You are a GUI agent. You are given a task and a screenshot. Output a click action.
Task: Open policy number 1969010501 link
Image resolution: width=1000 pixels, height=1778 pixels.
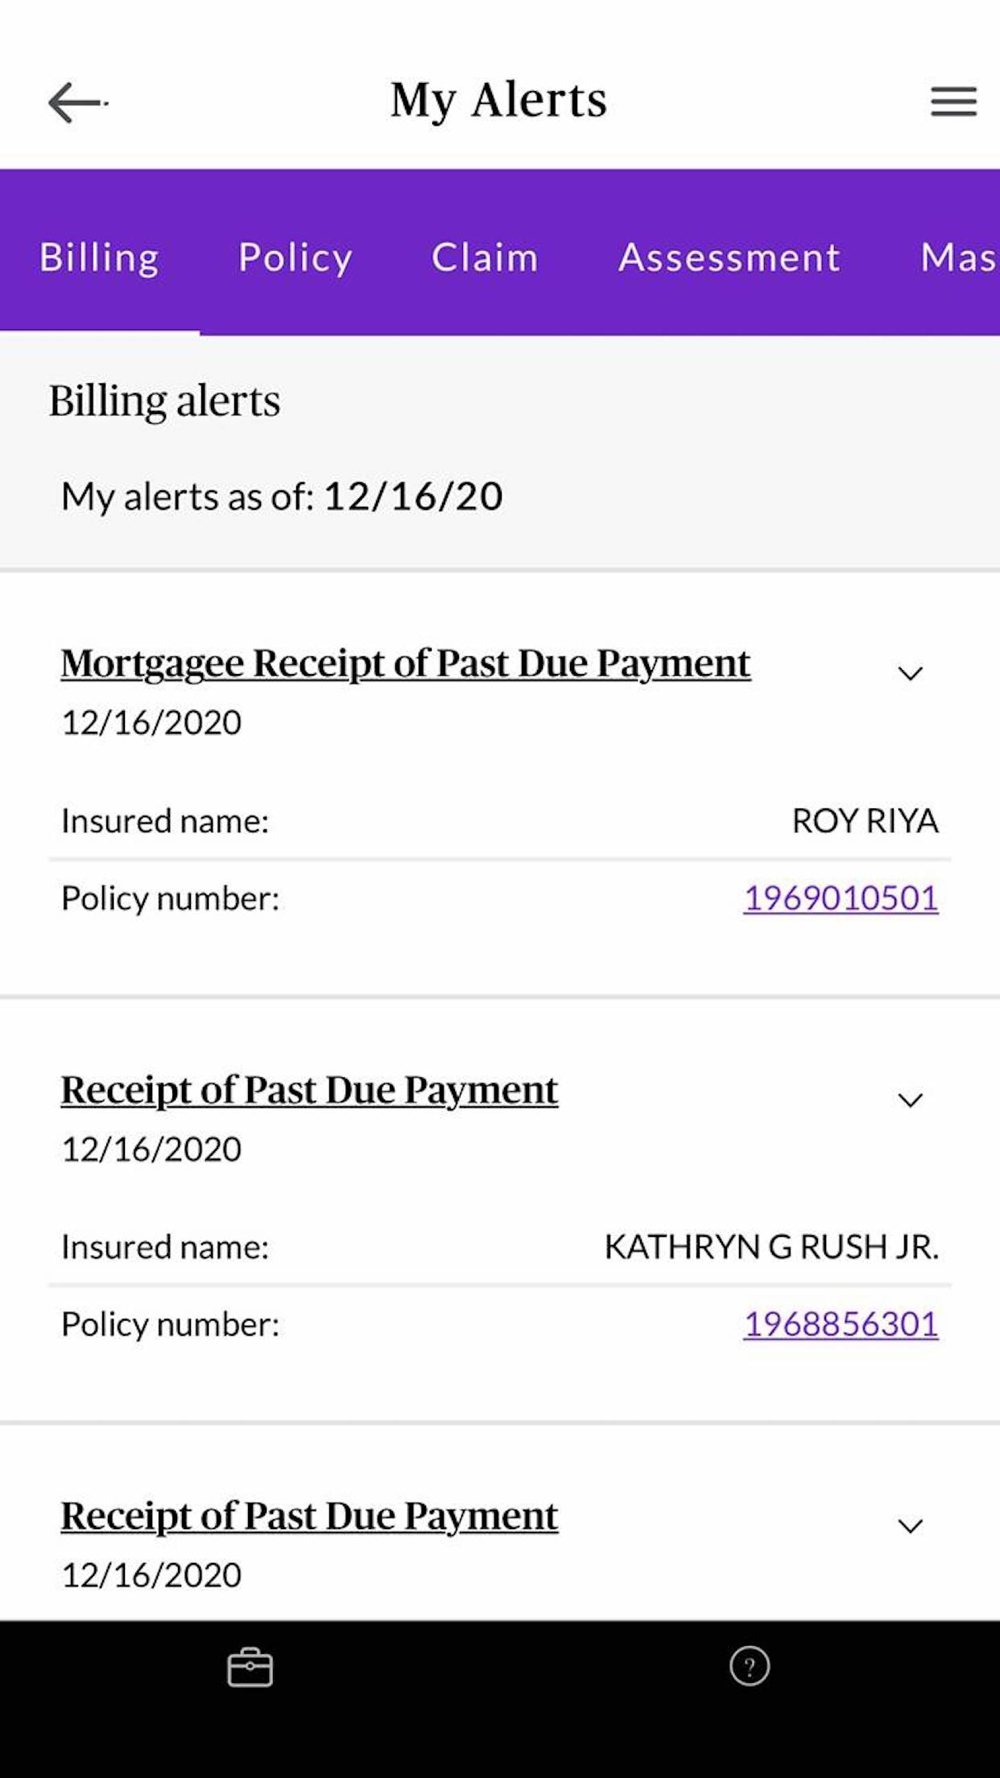click(840, 898)
